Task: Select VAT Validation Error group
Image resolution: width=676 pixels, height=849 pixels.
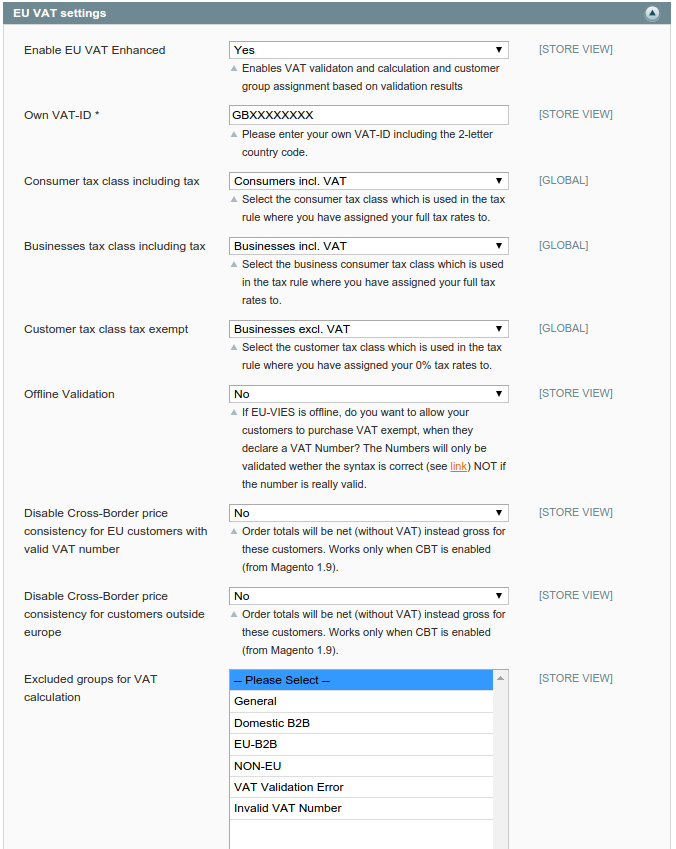Action: point(360,787)
